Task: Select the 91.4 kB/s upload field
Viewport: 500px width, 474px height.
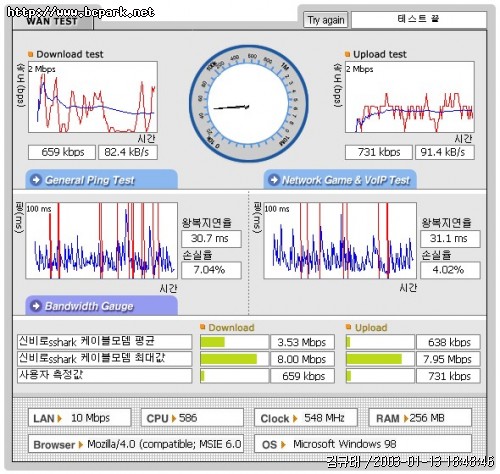Action: click(x=445, y=152)
